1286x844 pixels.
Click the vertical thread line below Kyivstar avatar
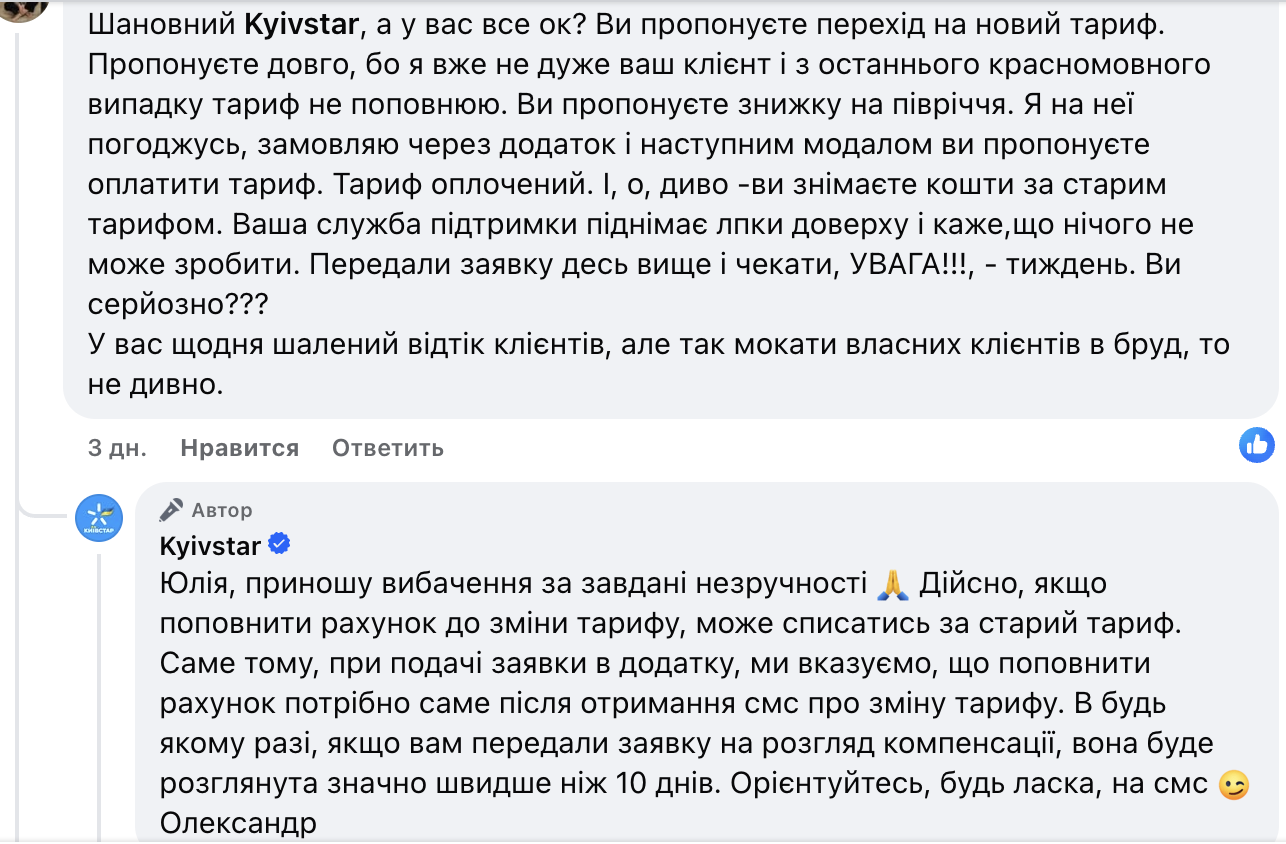99,700
